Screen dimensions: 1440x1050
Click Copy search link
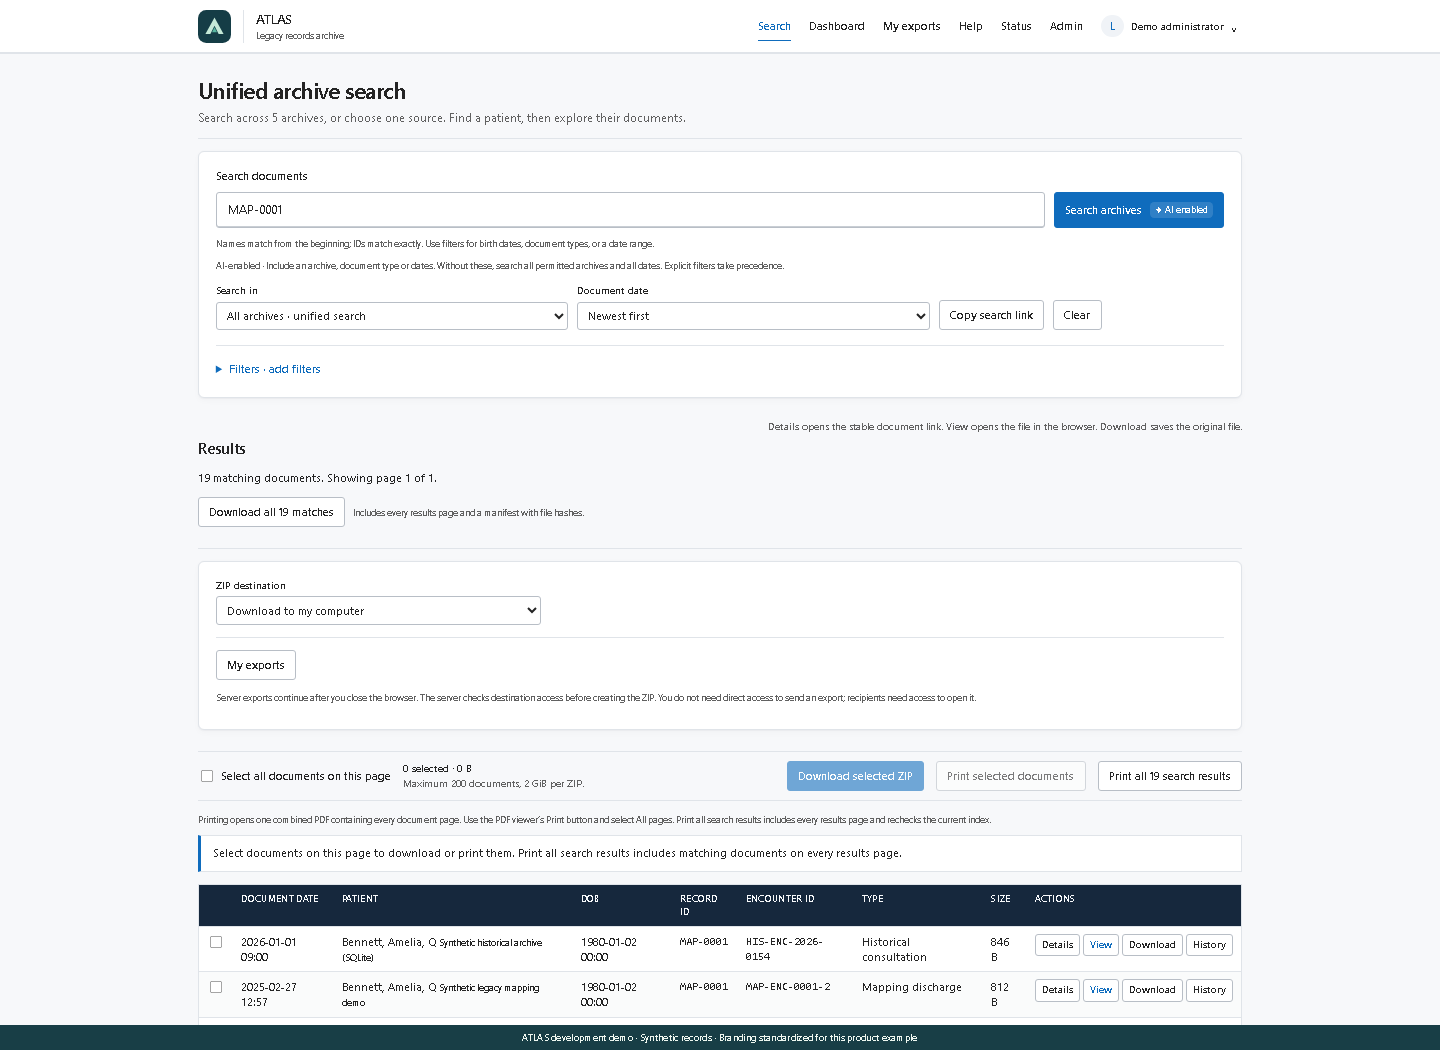[x=991, y=315]
